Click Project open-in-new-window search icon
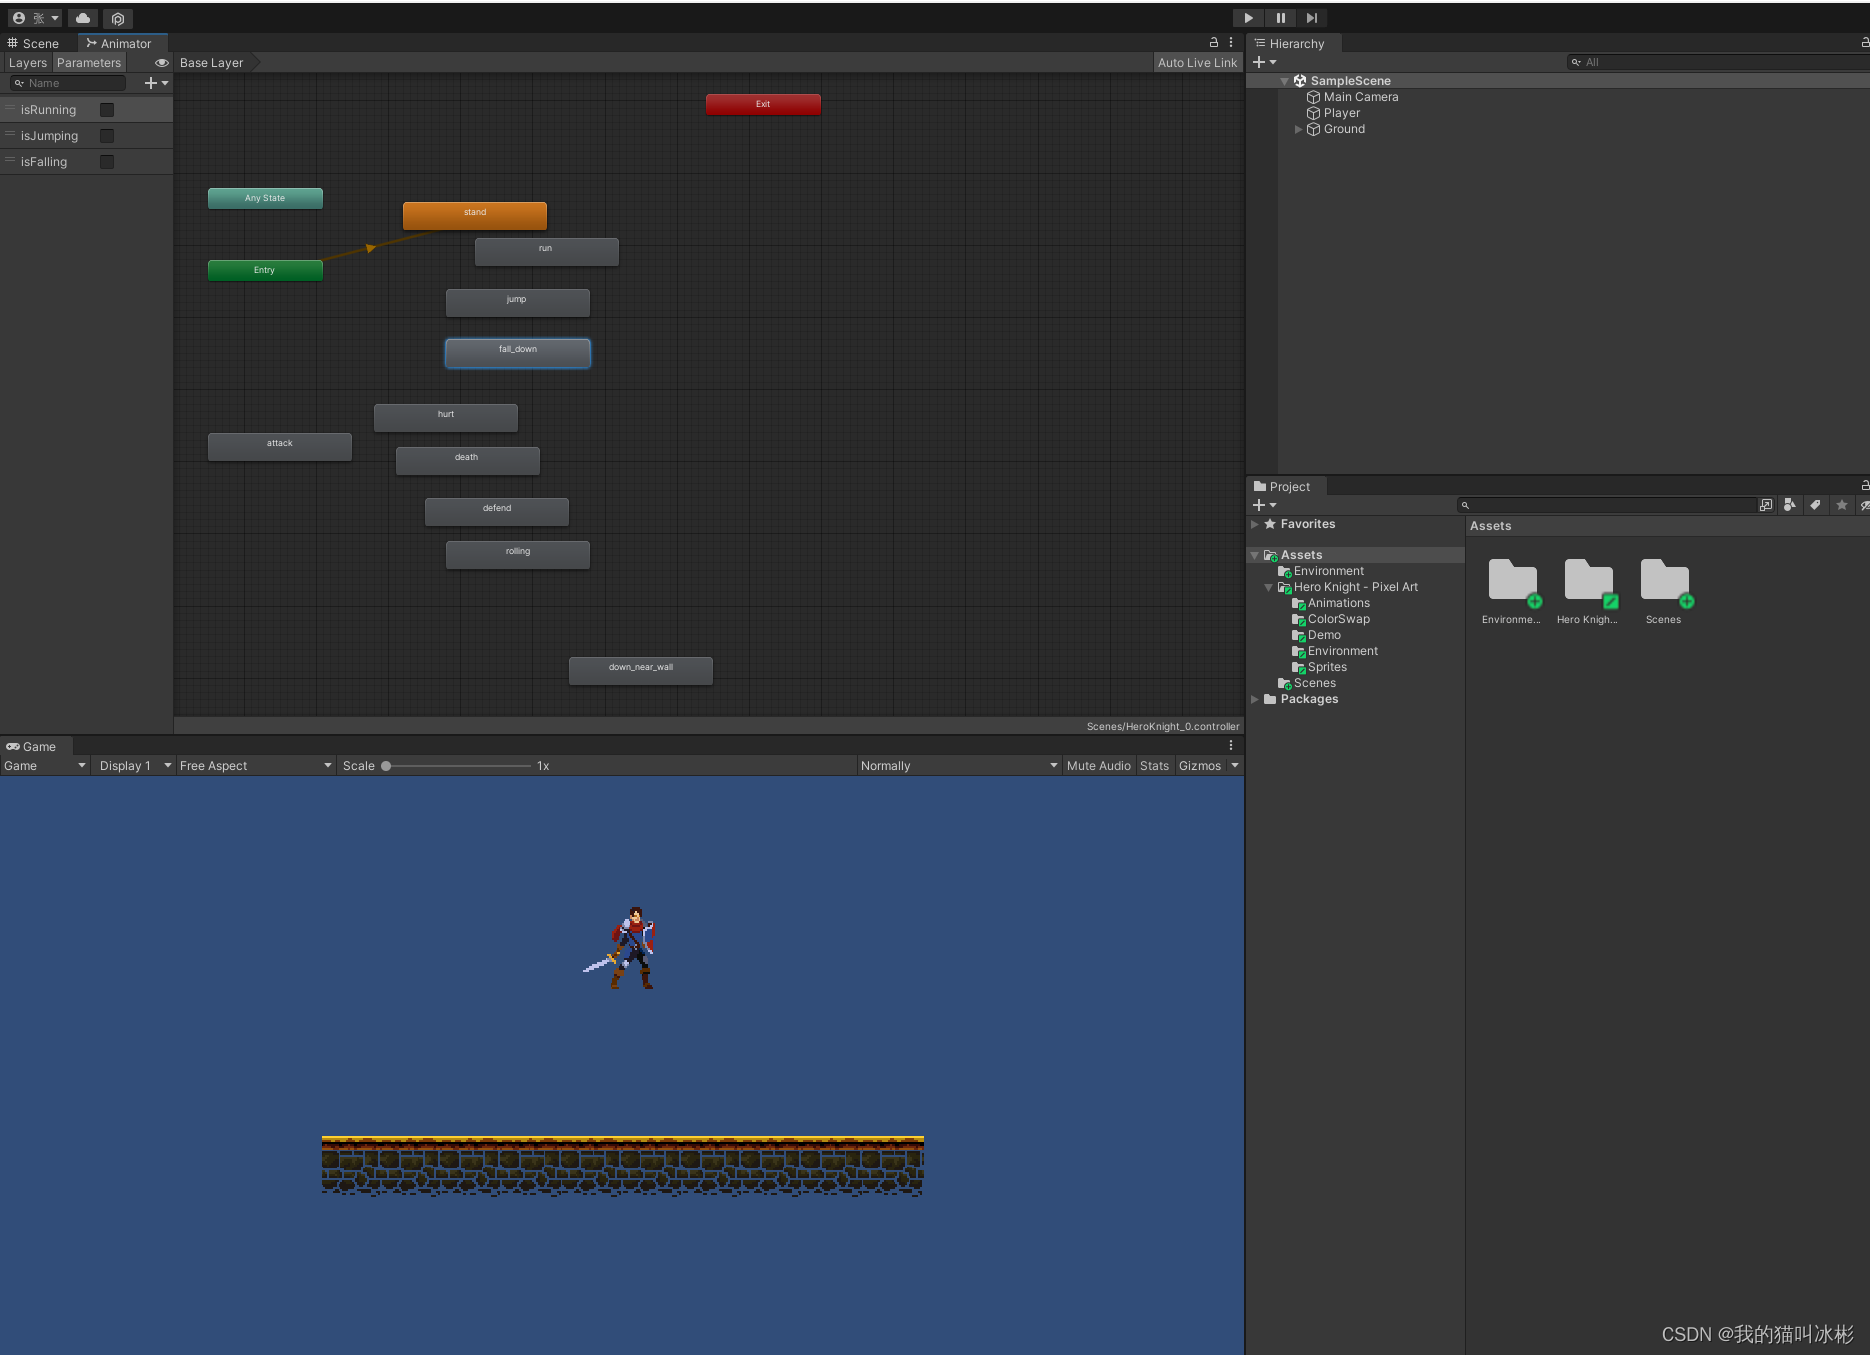Image resolution: width=1870 pixels, height=1355 pixels. 1766,505
